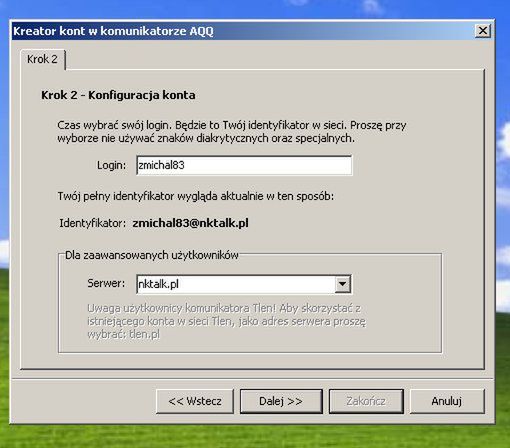The image size is (510, 448).
Task: Click the Serwer combo box text nktalk.pl
Action: pos(158,284)
